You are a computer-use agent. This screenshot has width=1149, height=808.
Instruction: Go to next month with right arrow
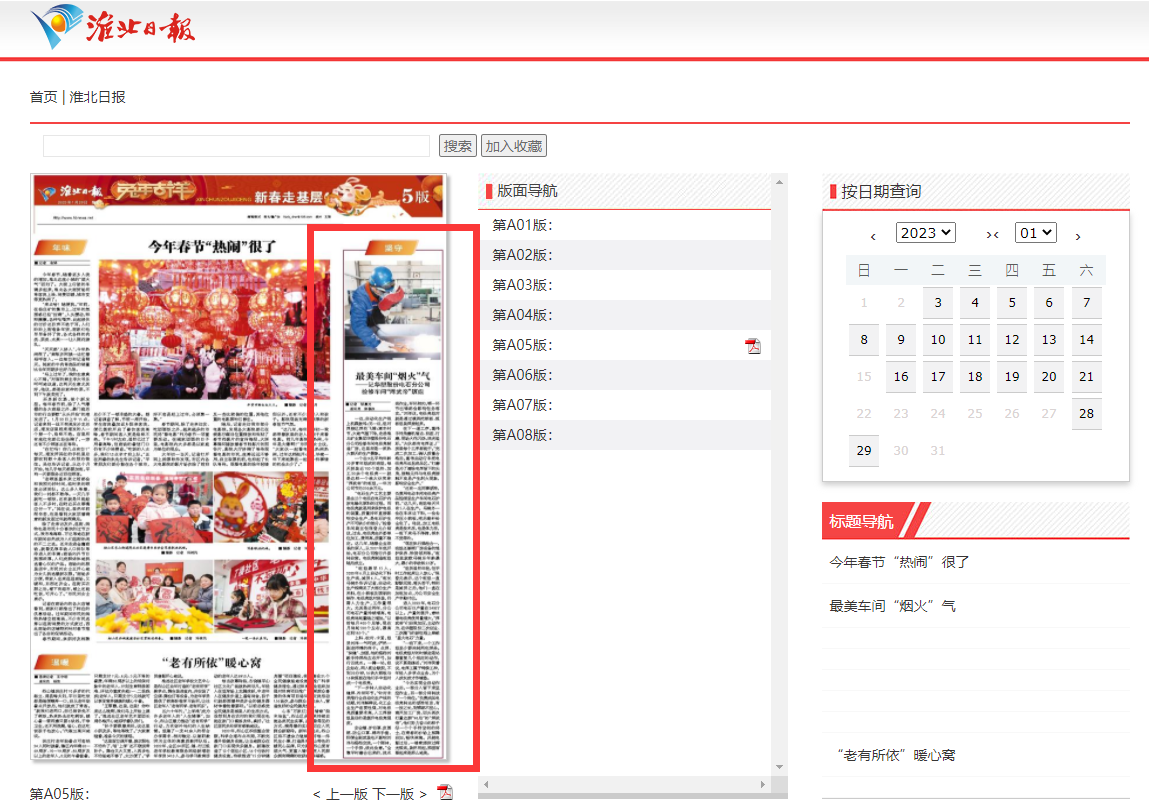tap(1078, 236)
